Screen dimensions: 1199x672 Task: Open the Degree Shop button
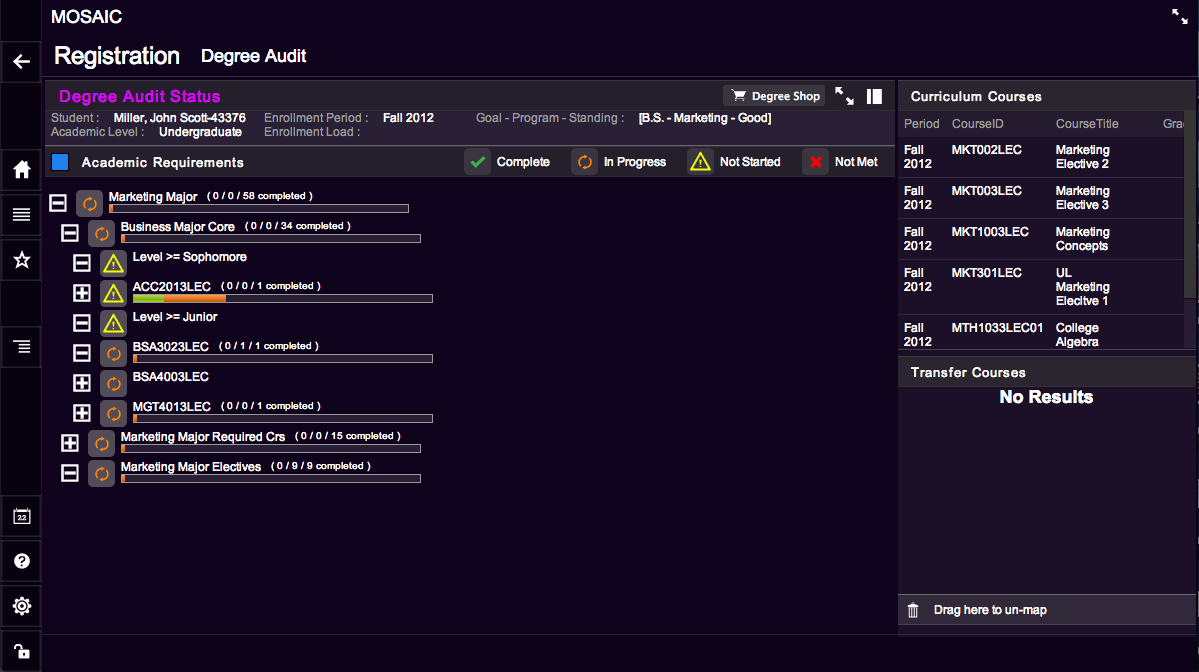774,96
